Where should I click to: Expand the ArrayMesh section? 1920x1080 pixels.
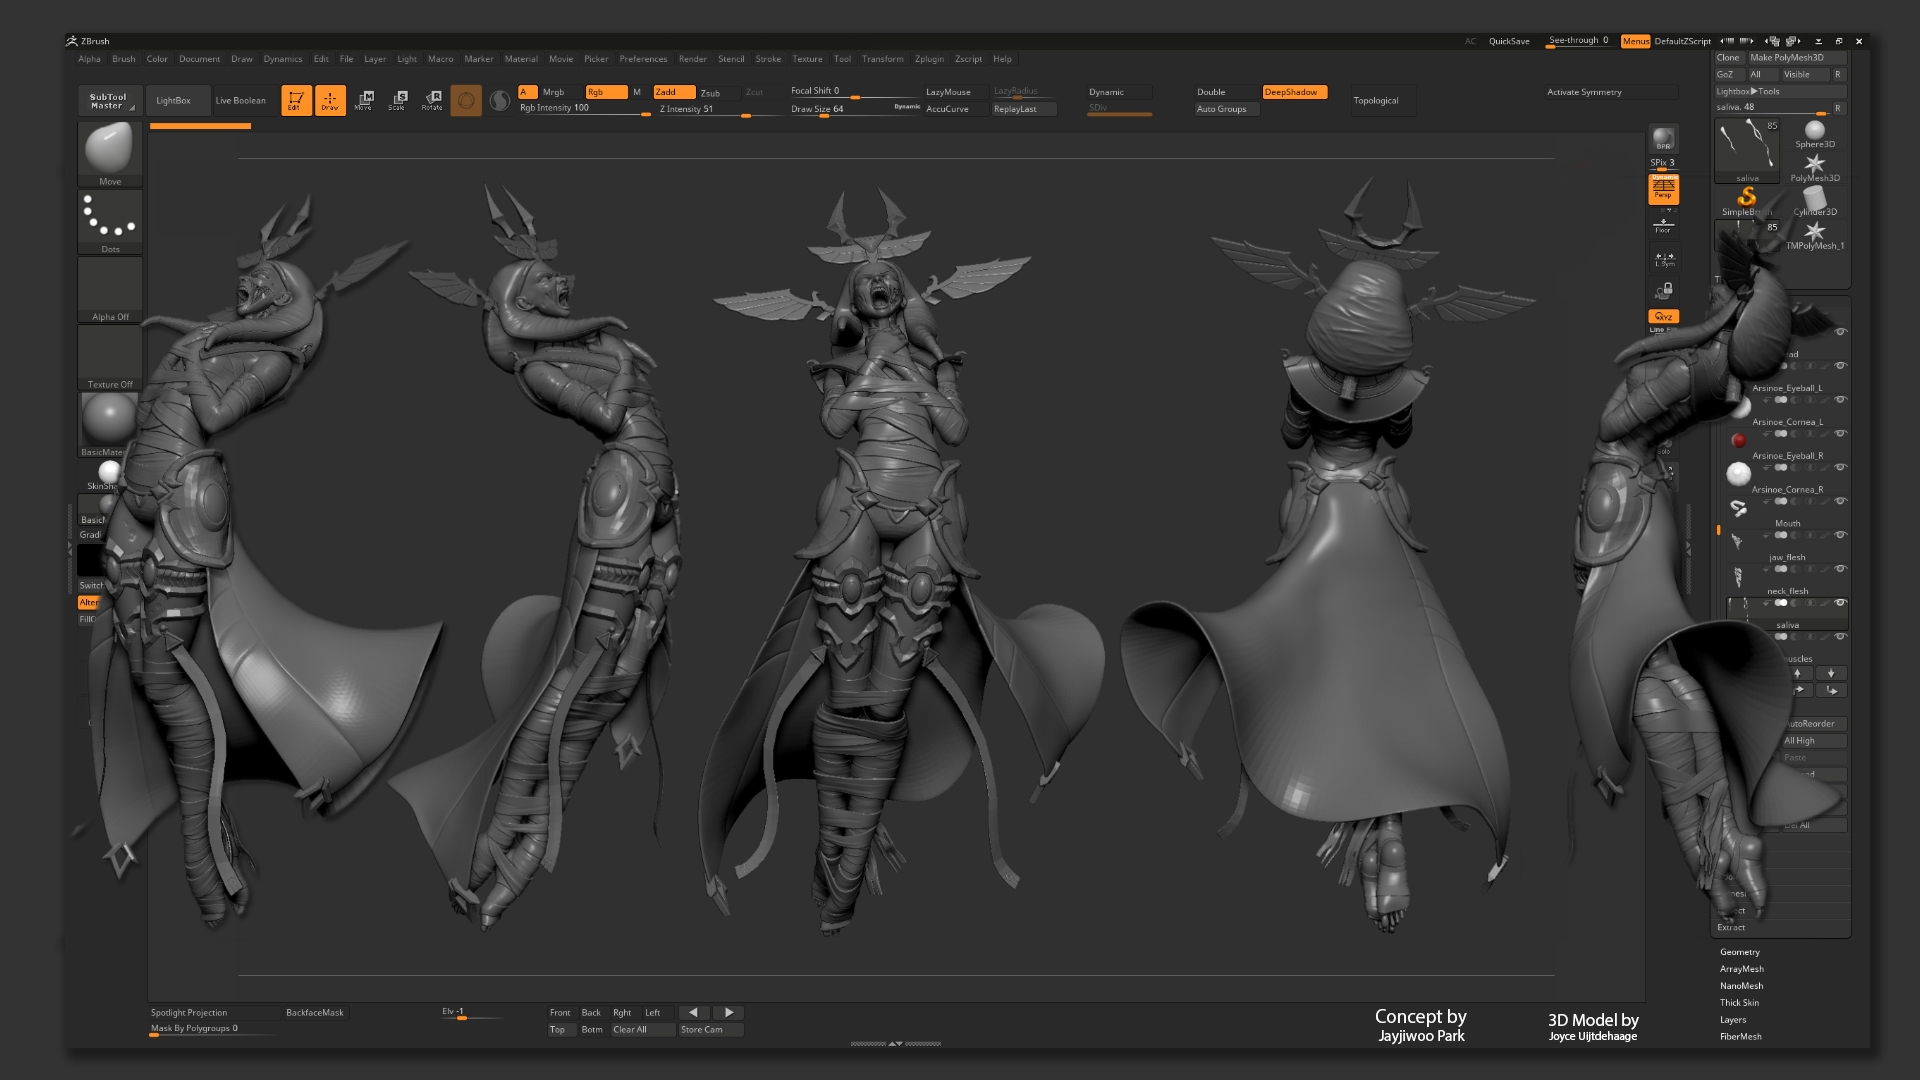[1741, 969]
